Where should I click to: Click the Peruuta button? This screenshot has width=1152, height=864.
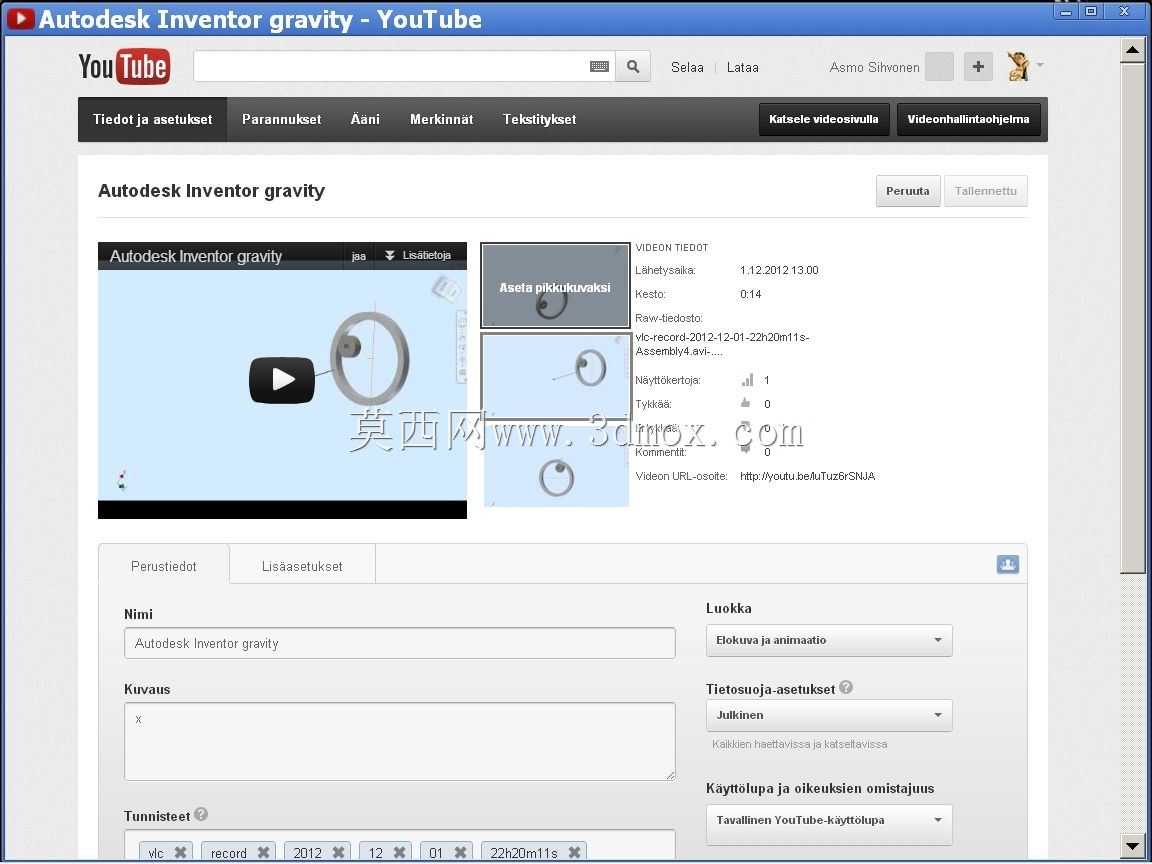click(x=907, y=191)
